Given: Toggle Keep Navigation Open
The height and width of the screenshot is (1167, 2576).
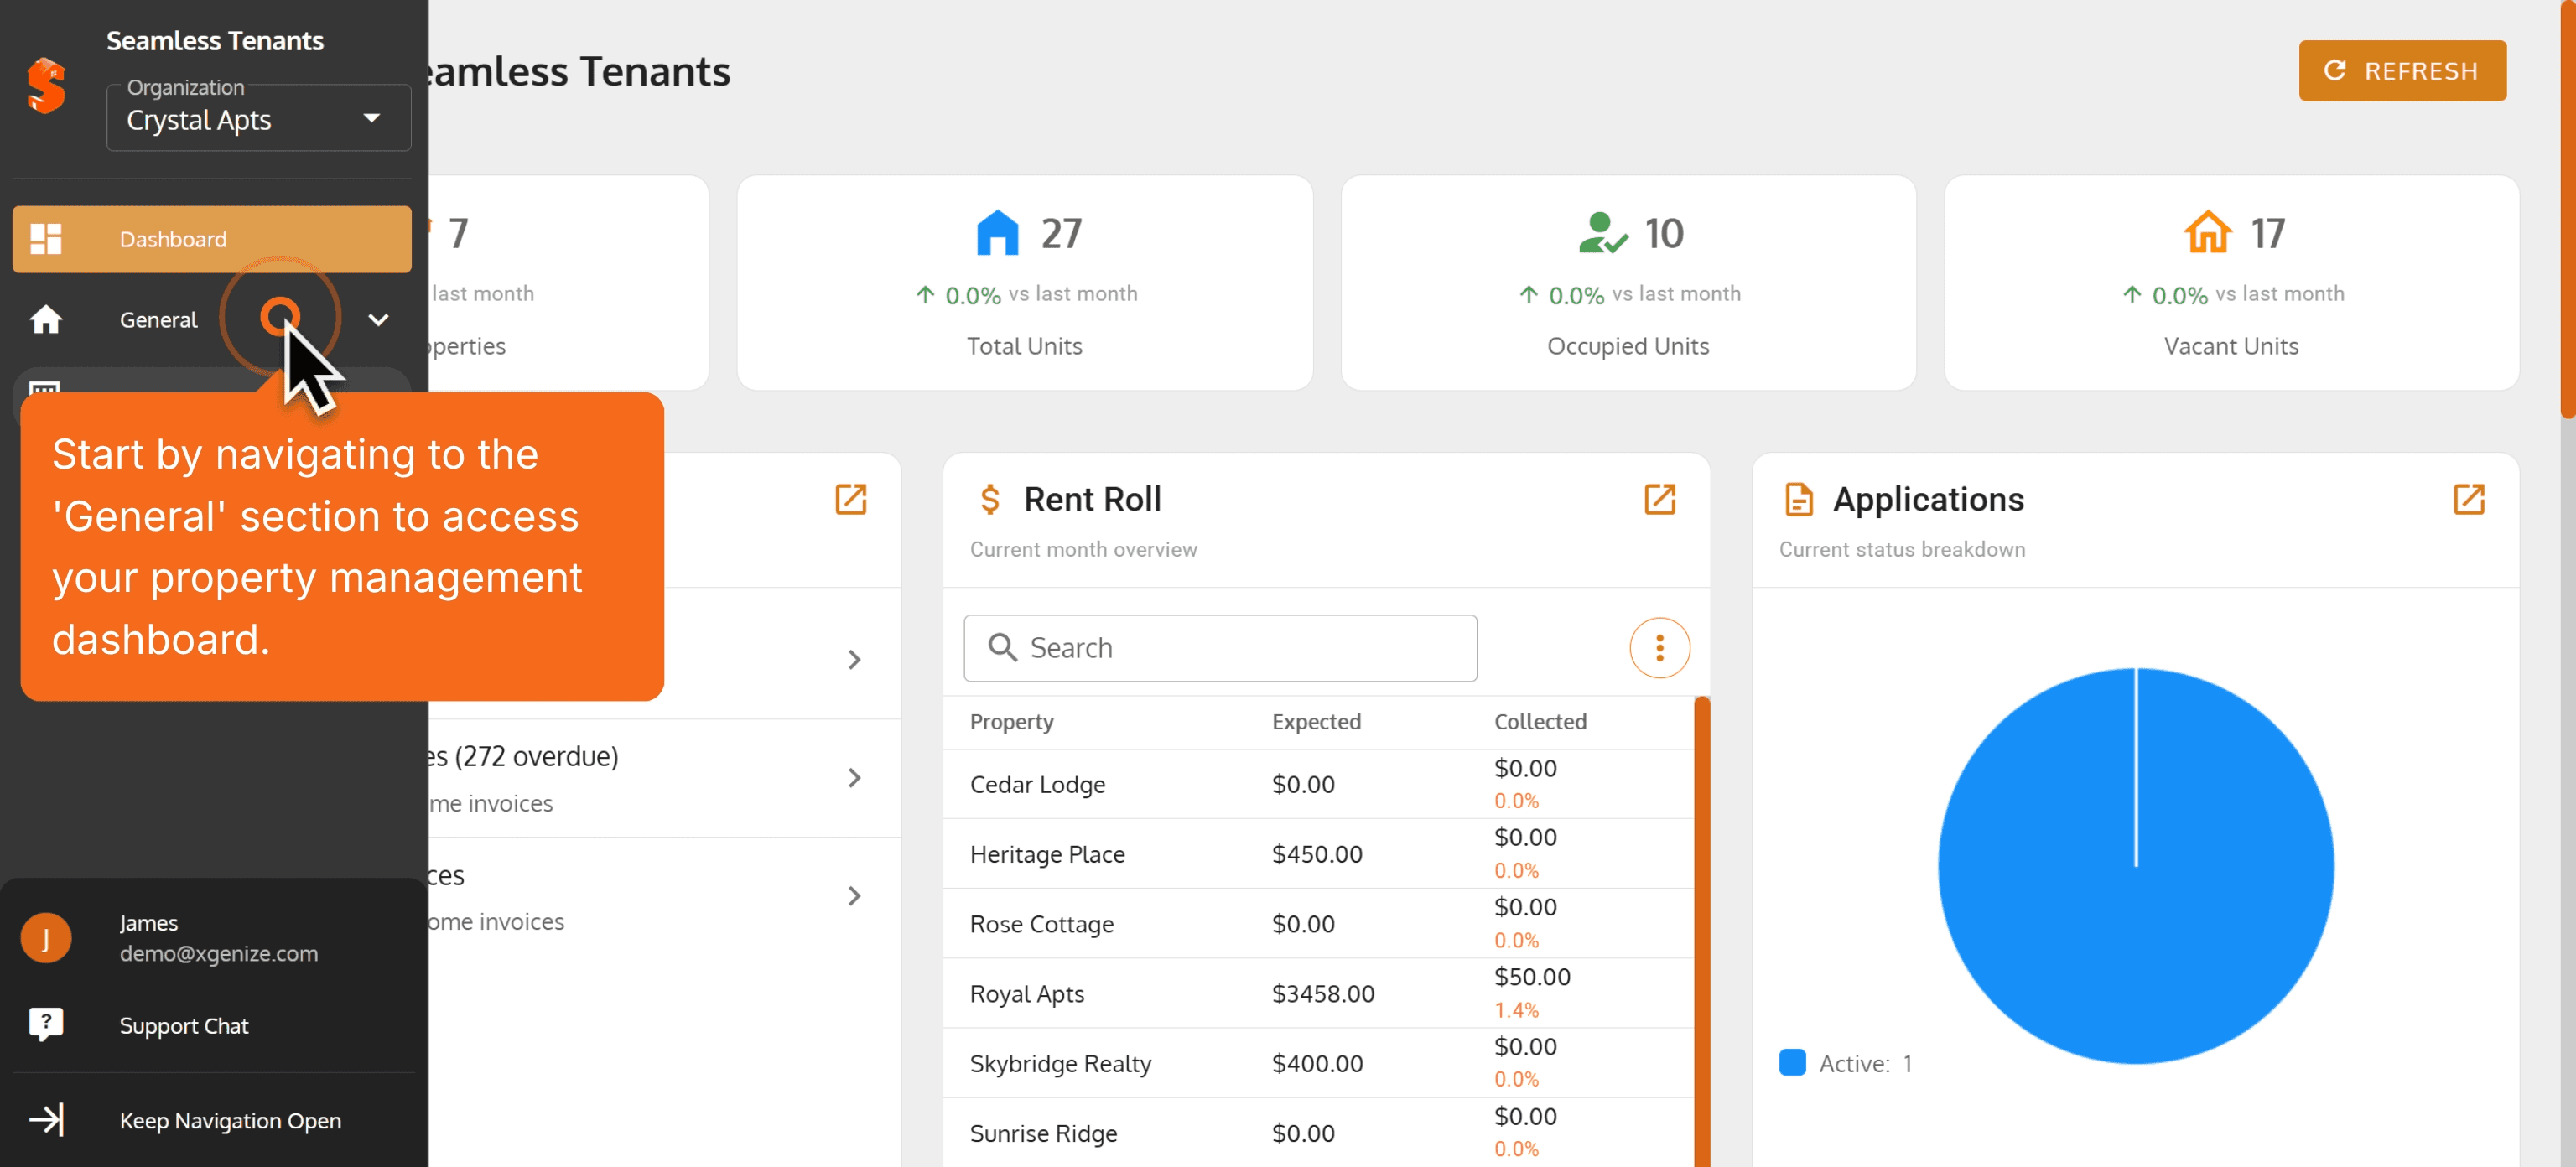Looking at the screenshot, I should [212, 1120].
